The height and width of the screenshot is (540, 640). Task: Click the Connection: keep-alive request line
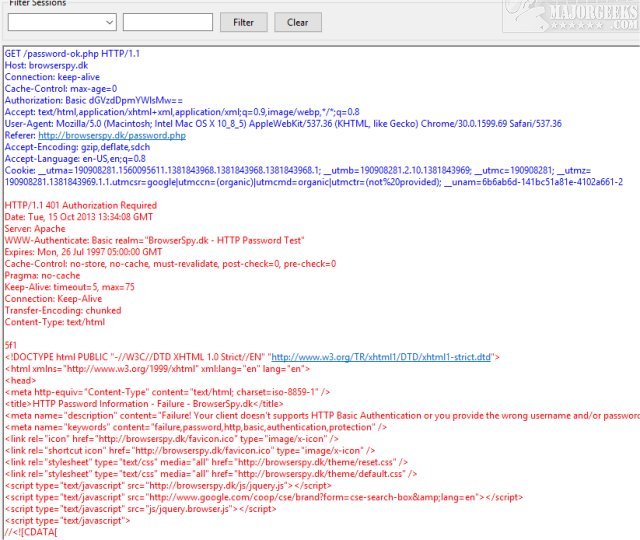[x=52, y=77]
